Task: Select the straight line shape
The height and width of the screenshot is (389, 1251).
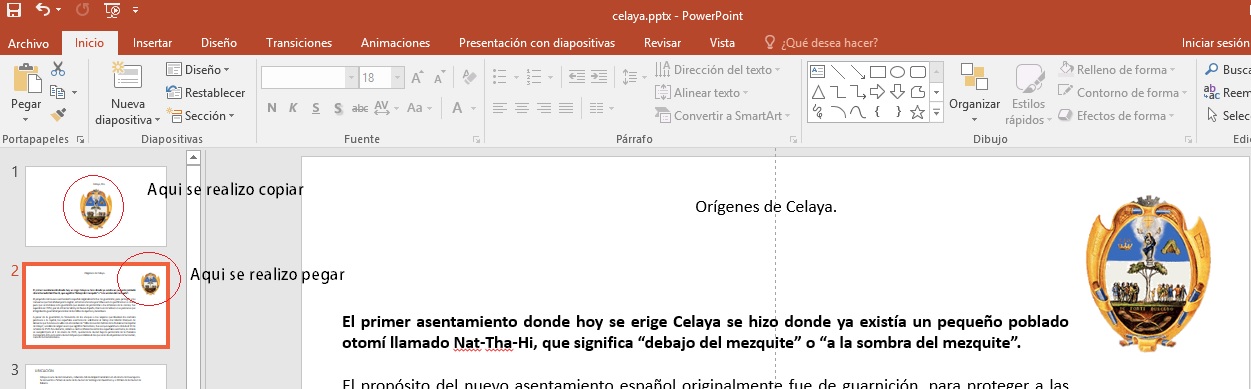Action: [x=838, y=72]
